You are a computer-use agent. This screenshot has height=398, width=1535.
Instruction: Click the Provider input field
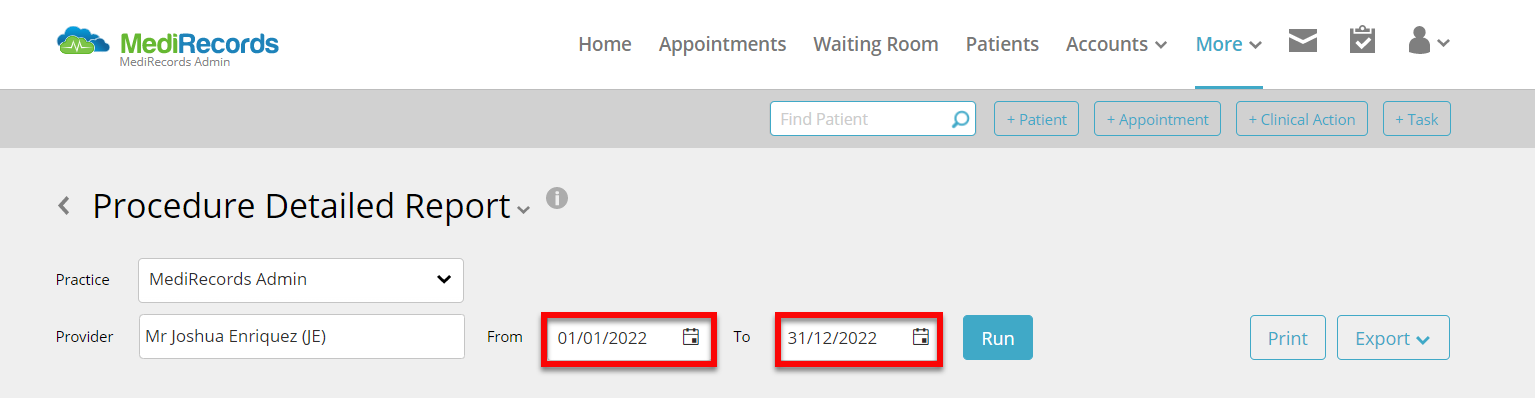click(x=301, y=336)
